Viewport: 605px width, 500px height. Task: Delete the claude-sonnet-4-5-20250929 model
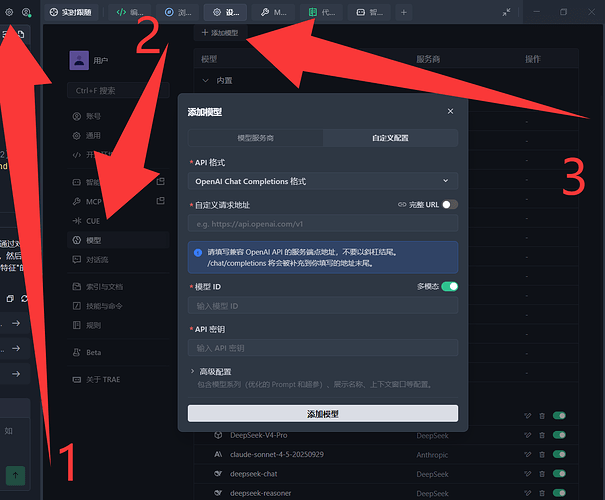point(542,454)
